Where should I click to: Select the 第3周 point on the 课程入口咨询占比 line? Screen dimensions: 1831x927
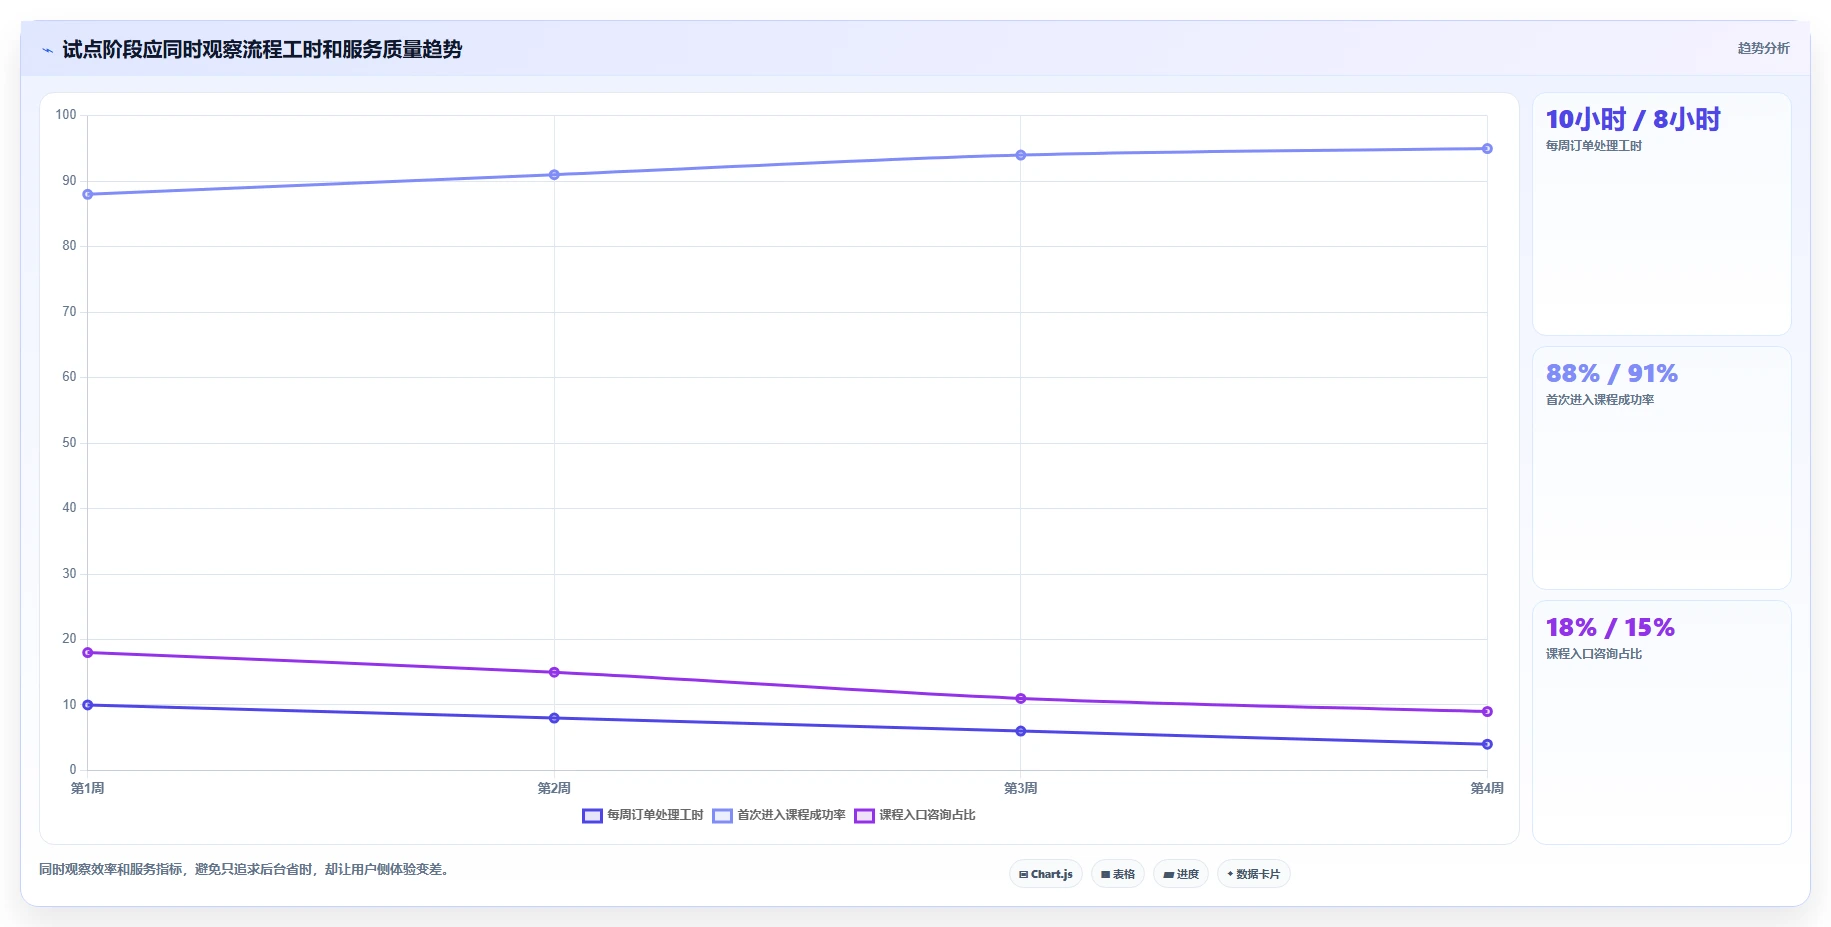coord(1021,699)
